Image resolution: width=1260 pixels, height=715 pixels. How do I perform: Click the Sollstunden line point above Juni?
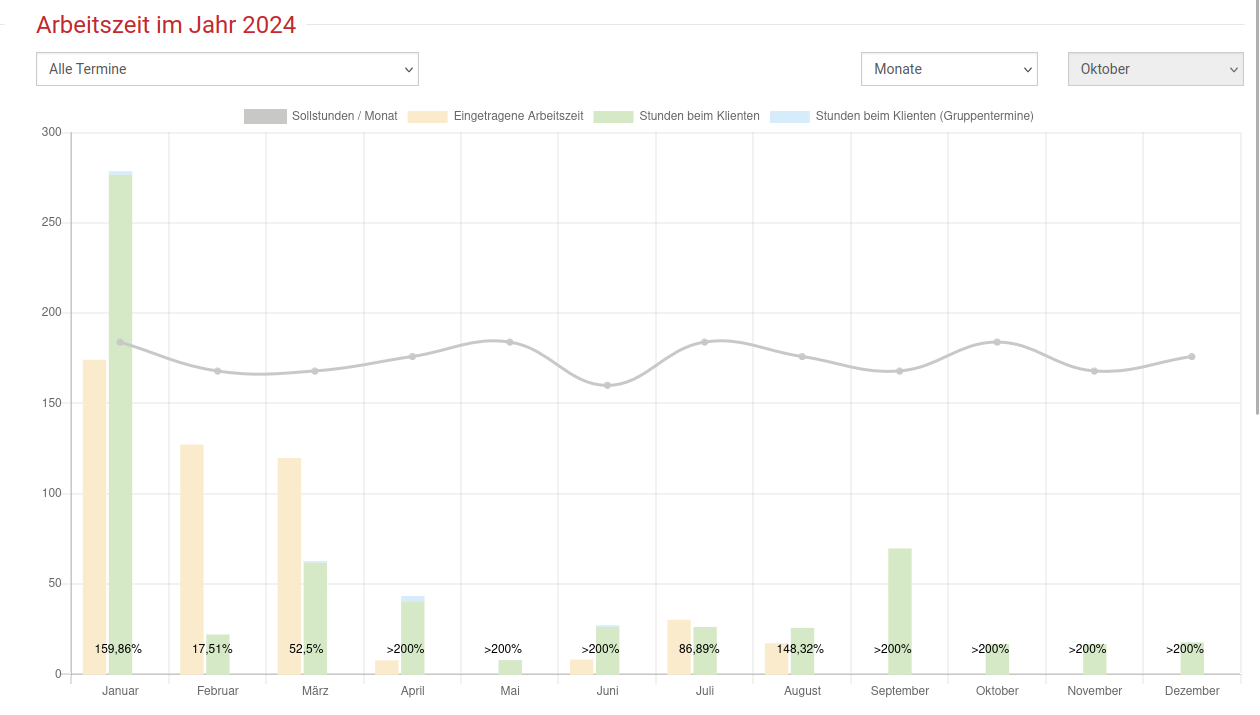[607, 385]
